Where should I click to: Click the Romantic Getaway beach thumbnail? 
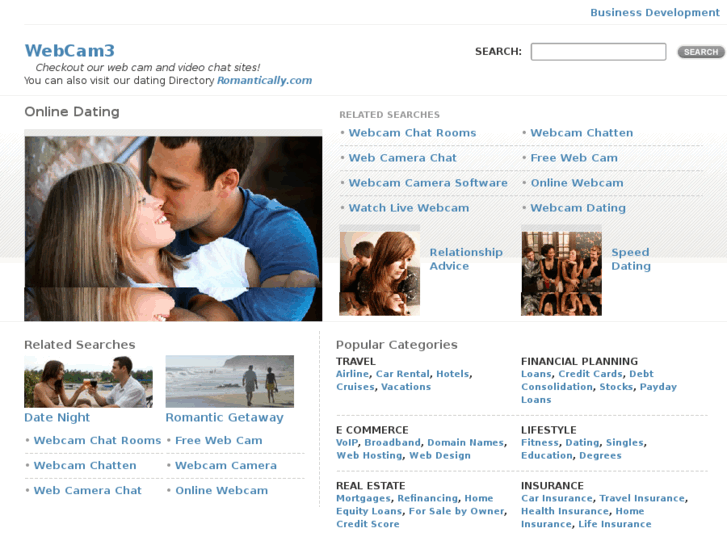pos(230,381)
